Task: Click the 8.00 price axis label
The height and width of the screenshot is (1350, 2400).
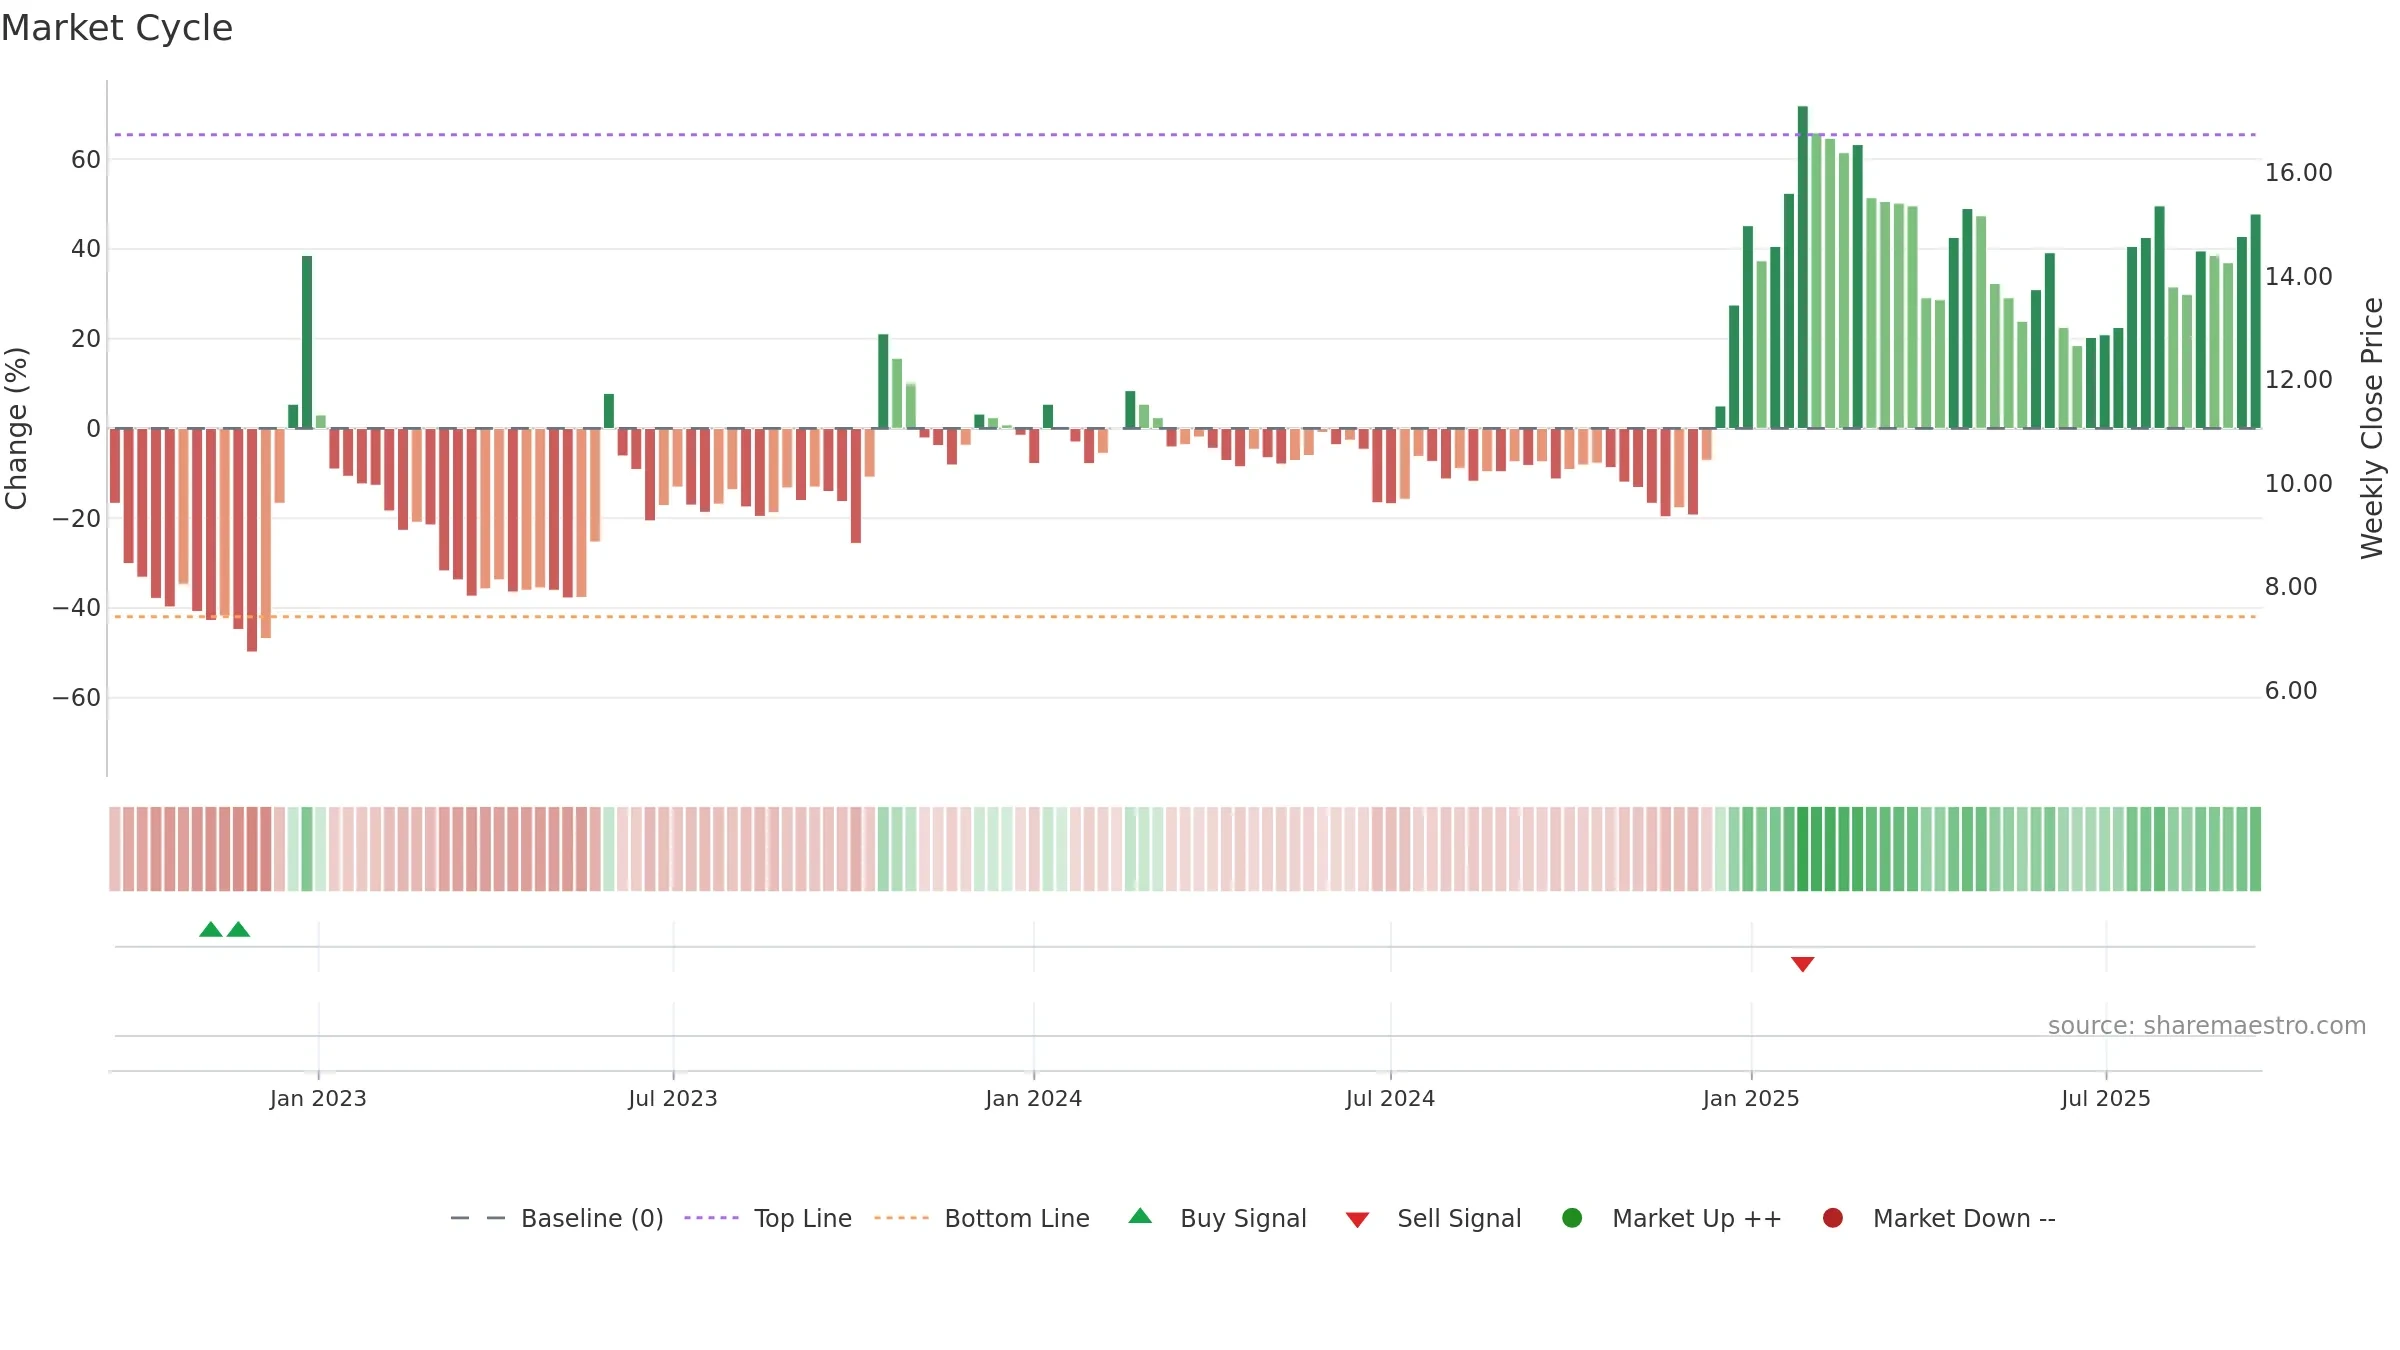Action: click(x=2291, y=587)
